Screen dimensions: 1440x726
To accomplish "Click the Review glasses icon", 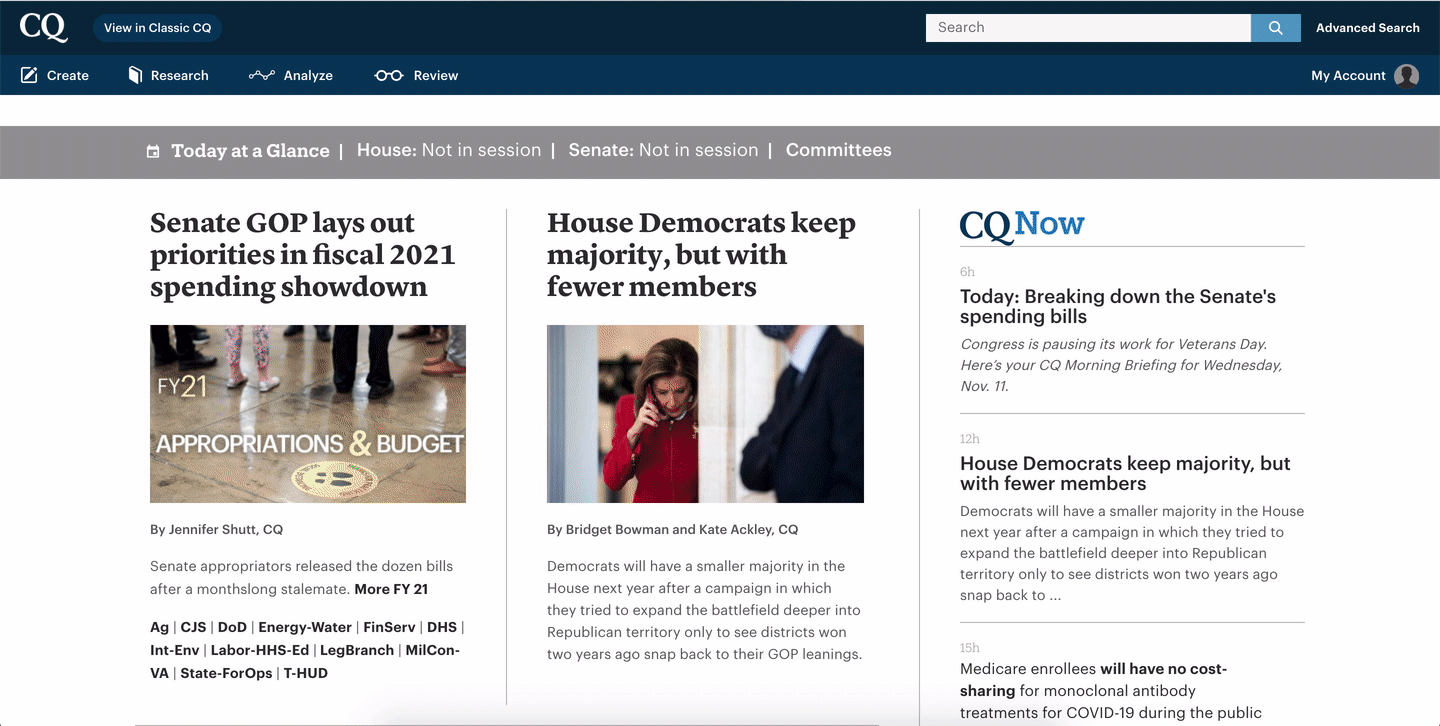I will tap(388, 75).
